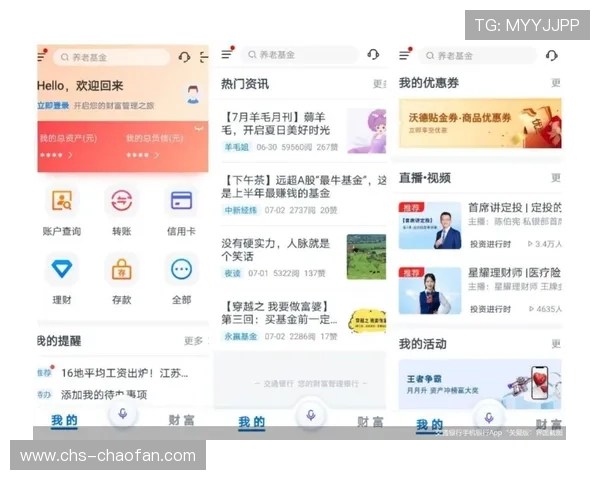
Task: Open the 存款 deposit icon
Action: click(x=122, y=269)
